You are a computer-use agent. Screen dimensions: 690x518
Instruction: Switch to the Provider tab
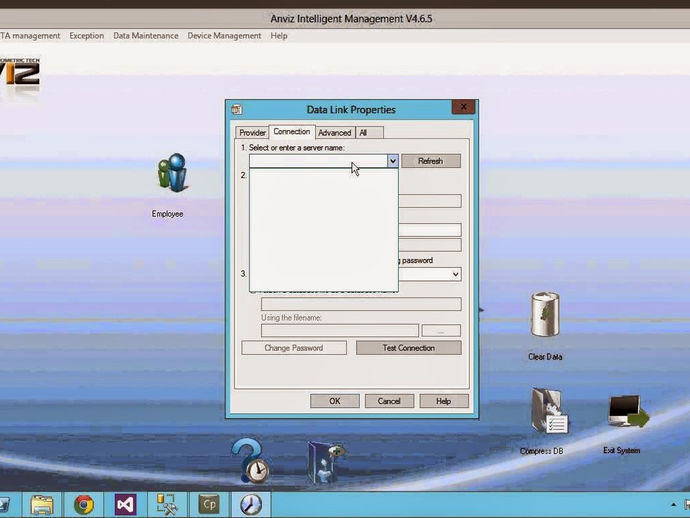tap(252, 132)
